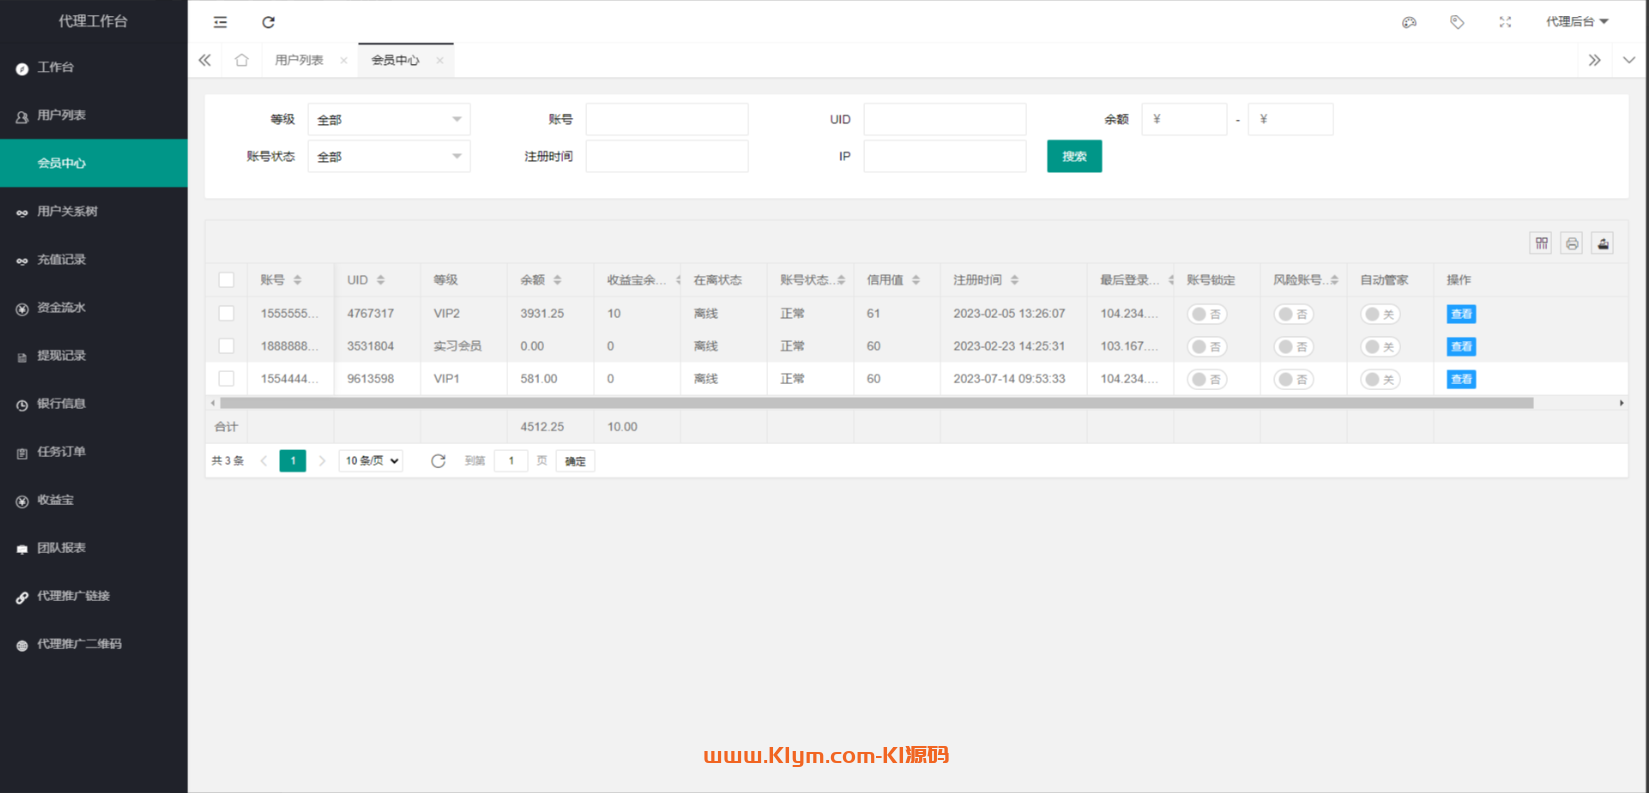This screenshot has height=793, width=1649.
Task: Export table data with export icon
Action: [1603, 244]
